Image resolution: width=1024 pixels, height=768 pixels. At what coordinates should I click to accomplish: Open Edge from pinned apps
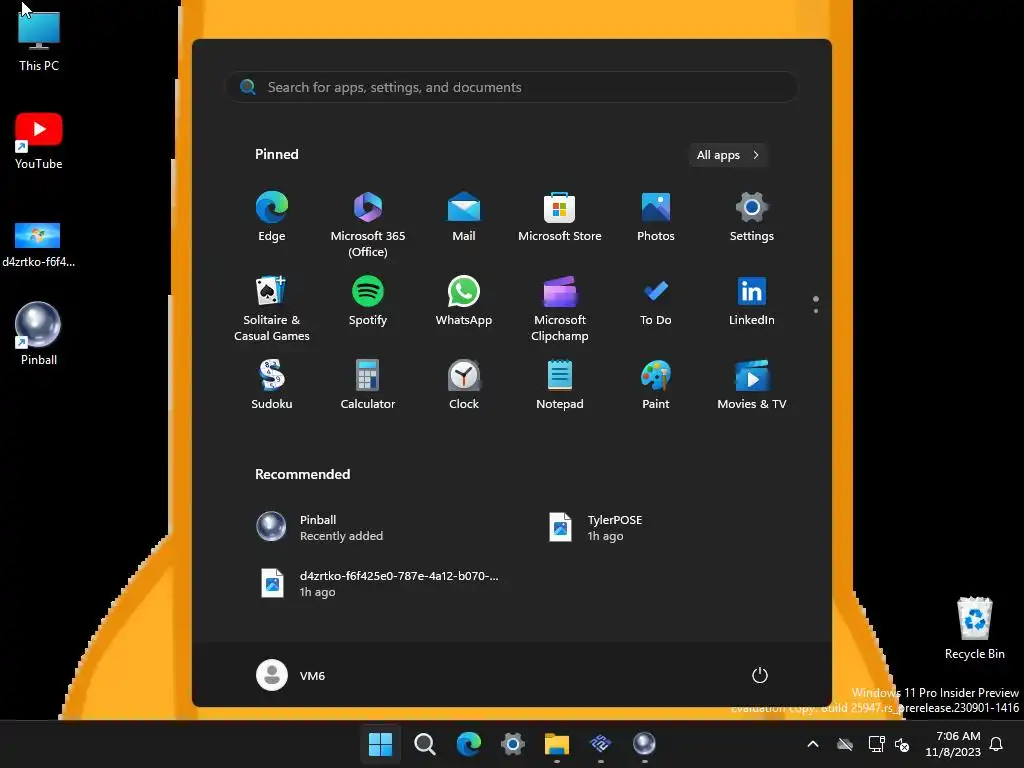tap(272, 217)
